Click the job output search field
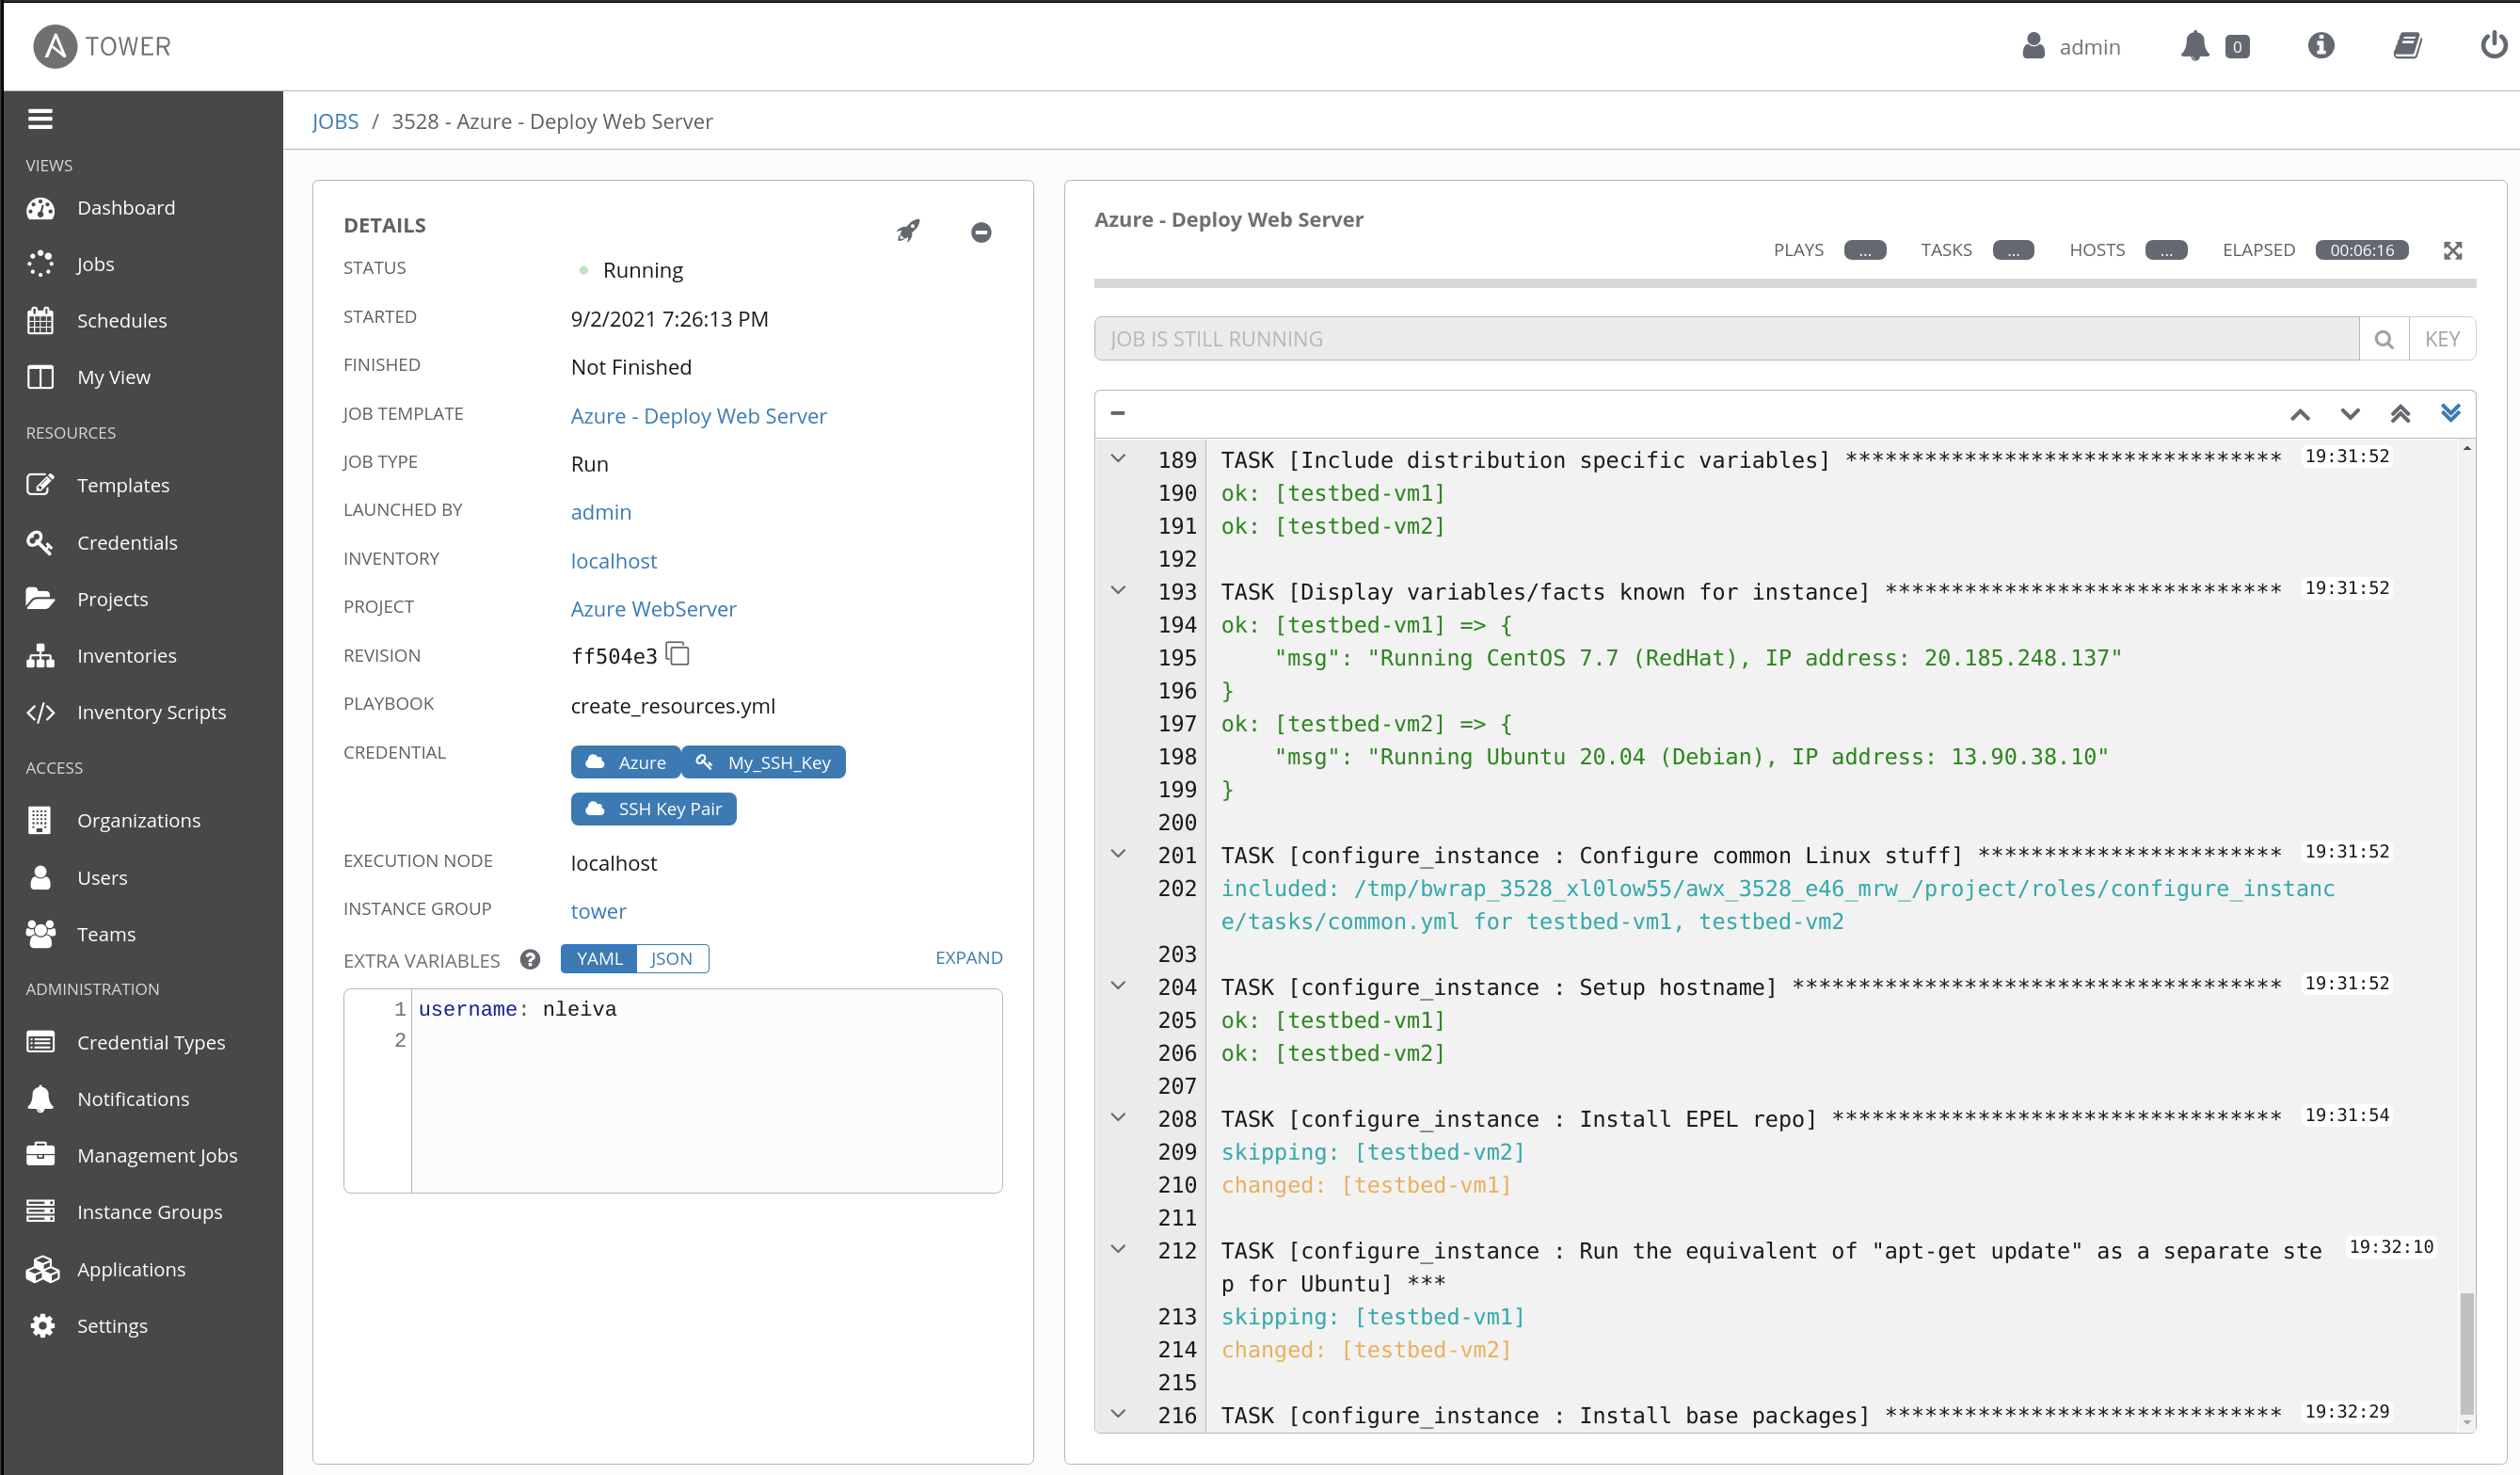 tap(1725, 339)
